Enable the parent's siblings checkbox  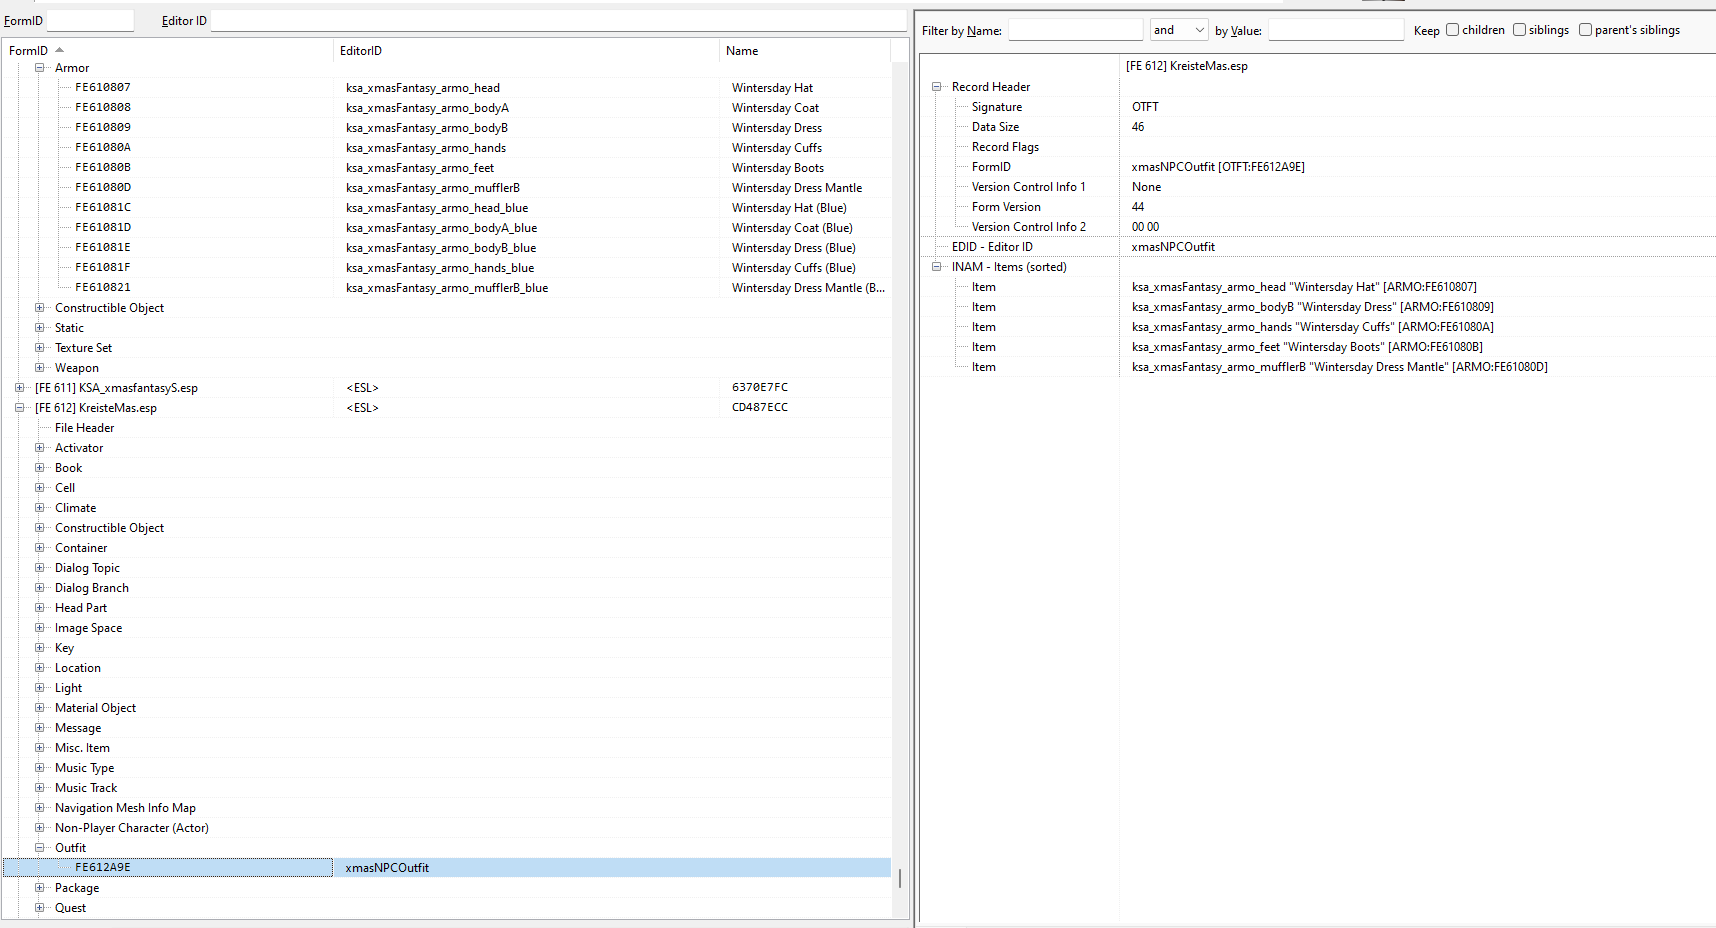click(x=1585, y=30)
